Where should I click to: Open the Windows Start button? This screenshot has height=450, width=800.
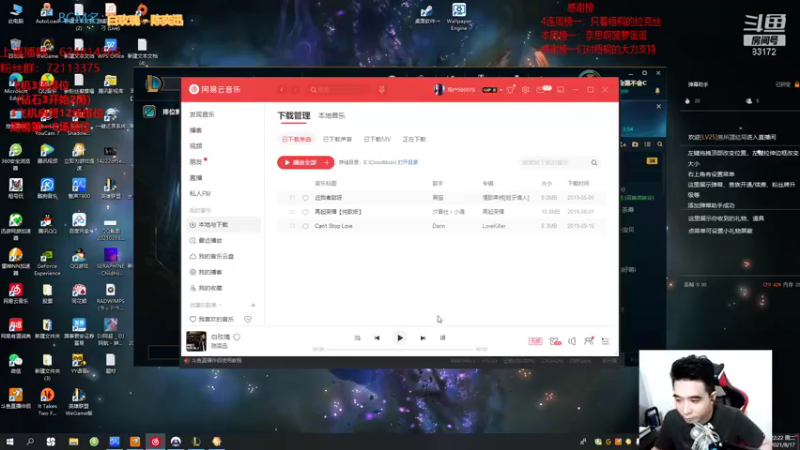tap(10, 441)
